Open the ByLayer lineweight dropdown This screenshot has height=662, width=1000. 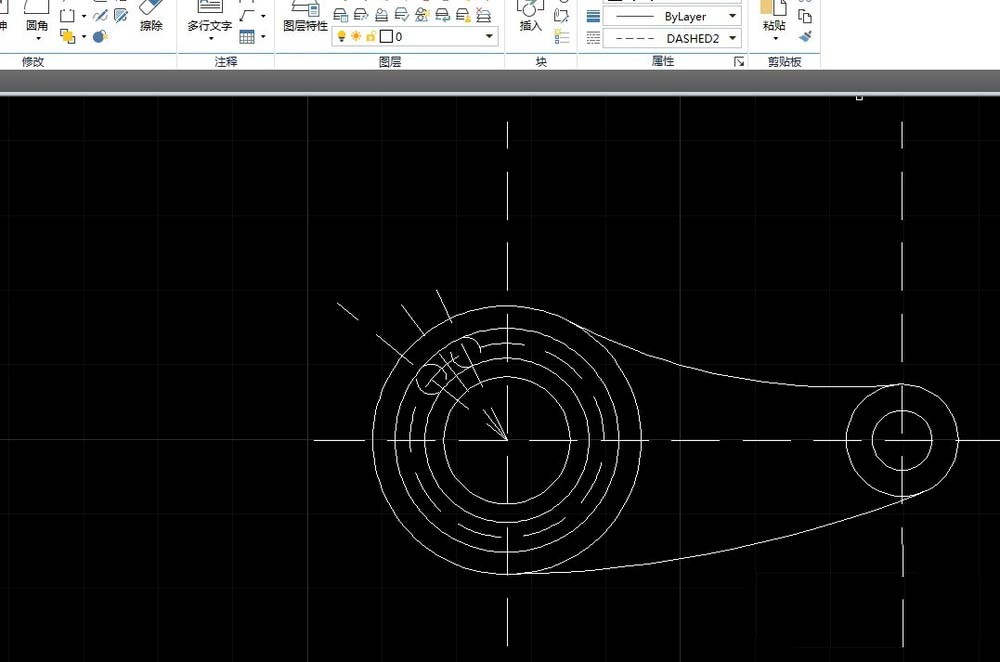pos(733,16)
